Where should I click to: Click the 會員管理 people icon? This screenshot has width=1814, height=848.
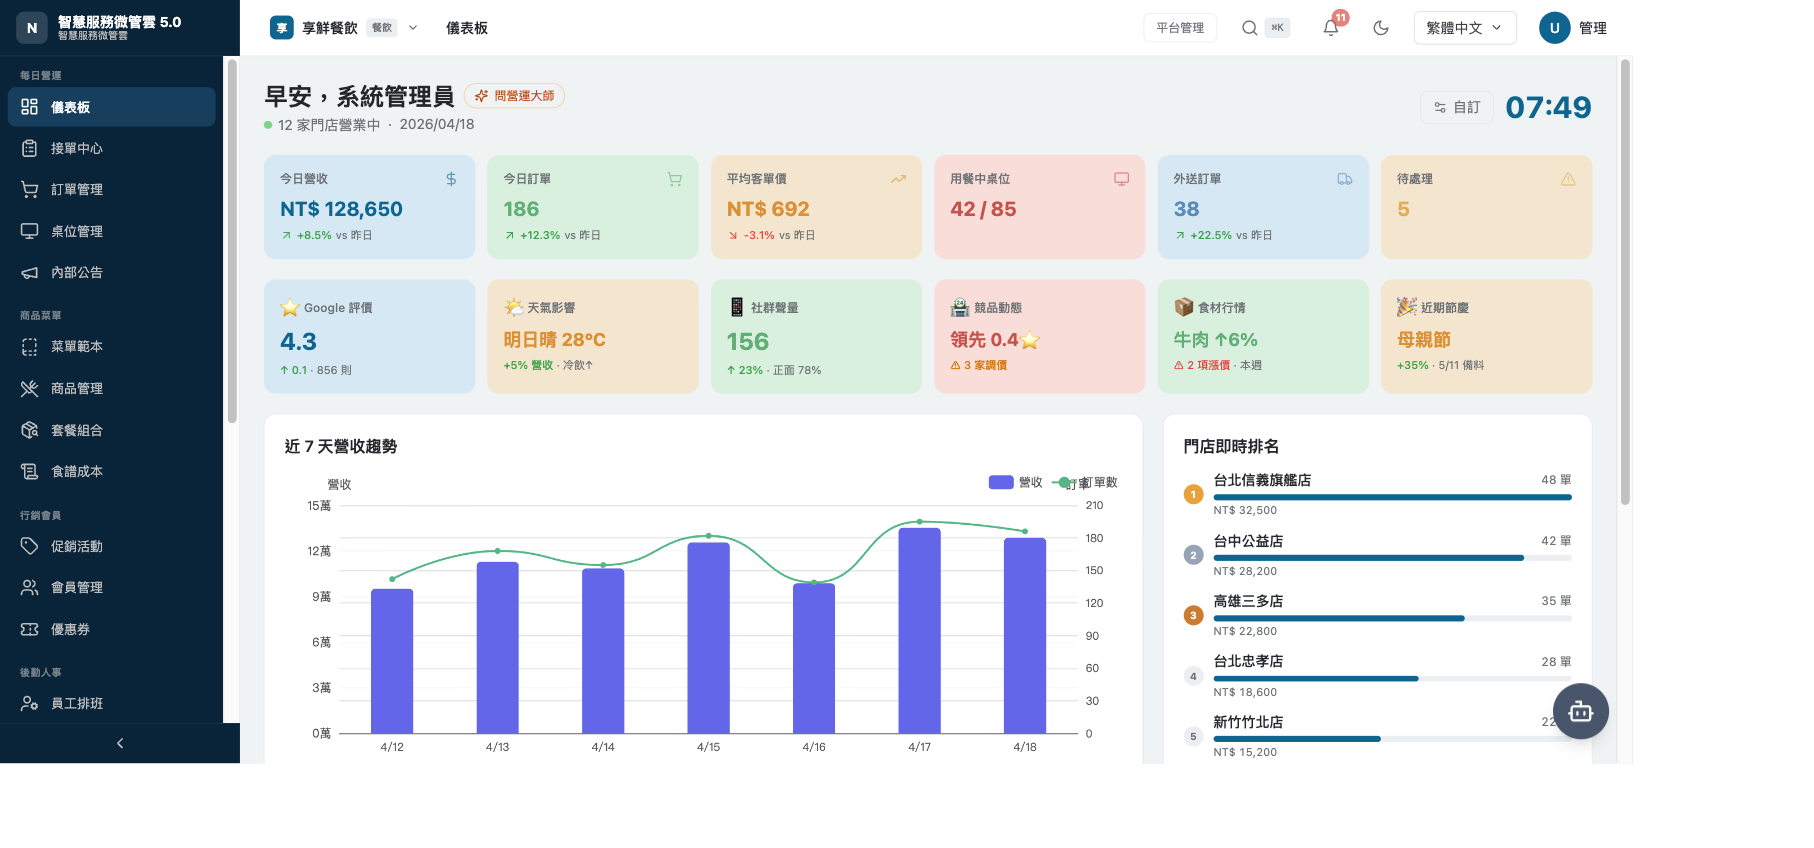(29, 587)
